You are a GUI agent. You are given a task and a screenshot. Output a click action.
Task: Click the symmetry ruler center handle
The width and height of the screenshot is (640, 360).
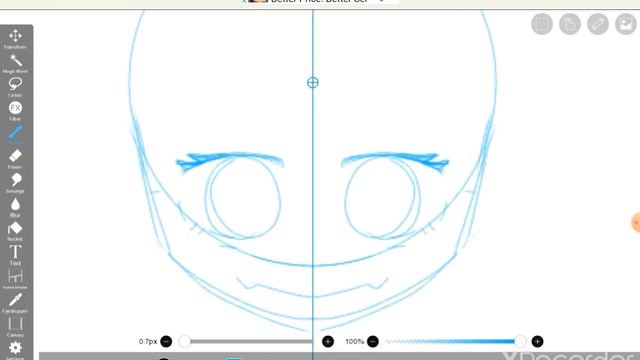313,82
